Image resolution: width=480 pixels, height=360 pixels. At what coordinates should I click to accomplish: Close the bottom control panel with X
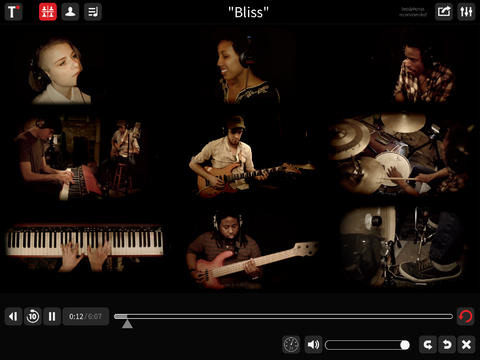(x=466, y=344)
